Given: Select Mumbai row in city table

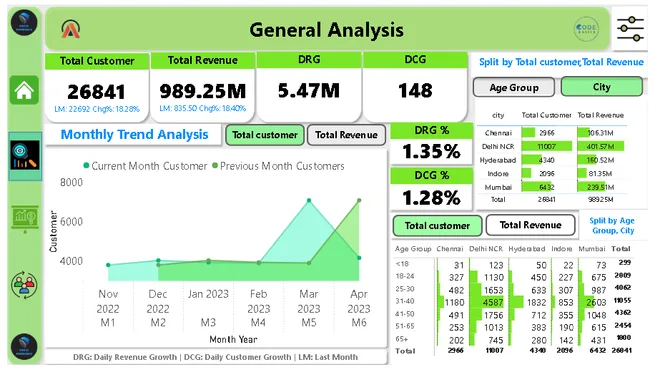Looking at the screenshot, I should click(x=551, y=187).
